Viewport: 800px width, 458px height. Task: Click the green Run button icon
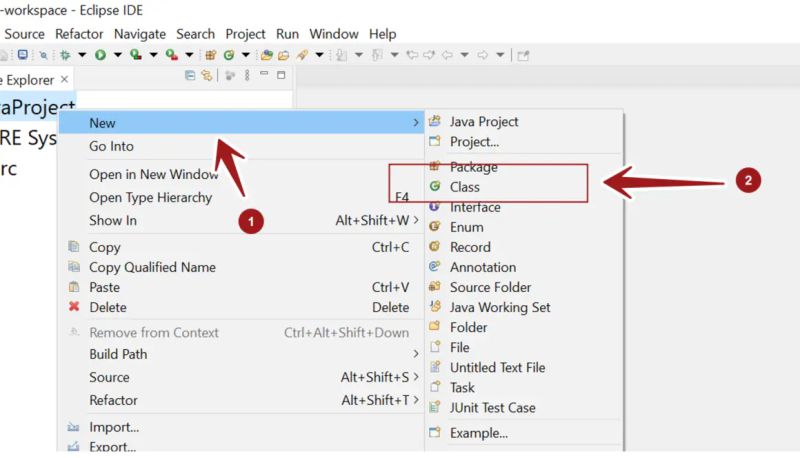(x=101, y=55)
